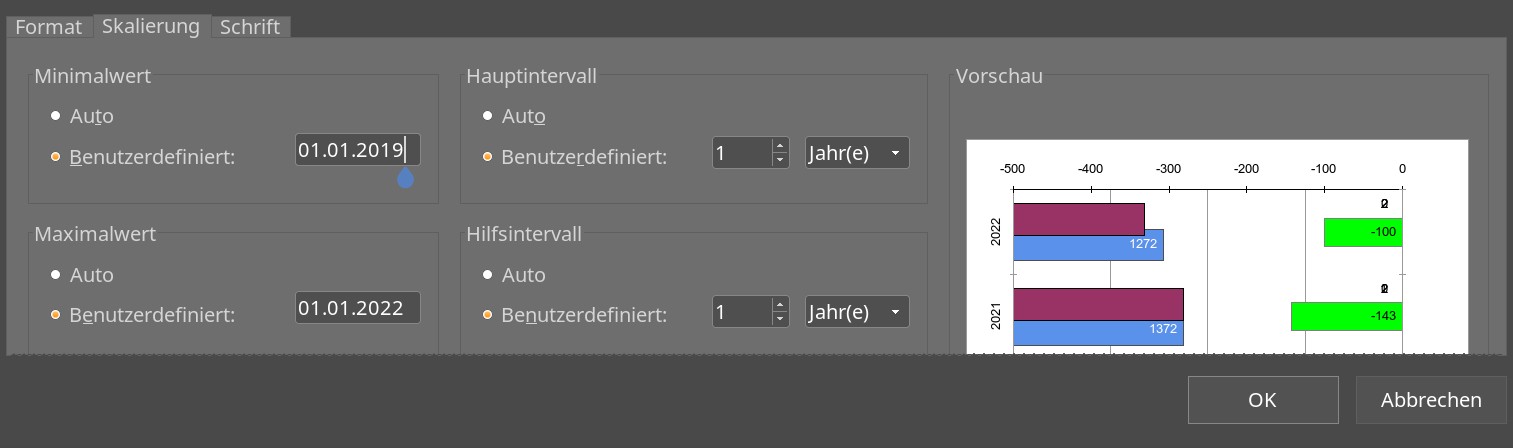
Task: Click the Maximalwert date field 01.01.2022
Action: click(x=357, y=308)
